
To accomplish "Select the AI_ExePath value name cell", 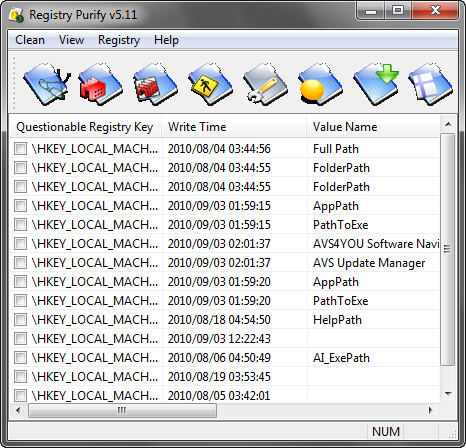I will coord(341,358).
